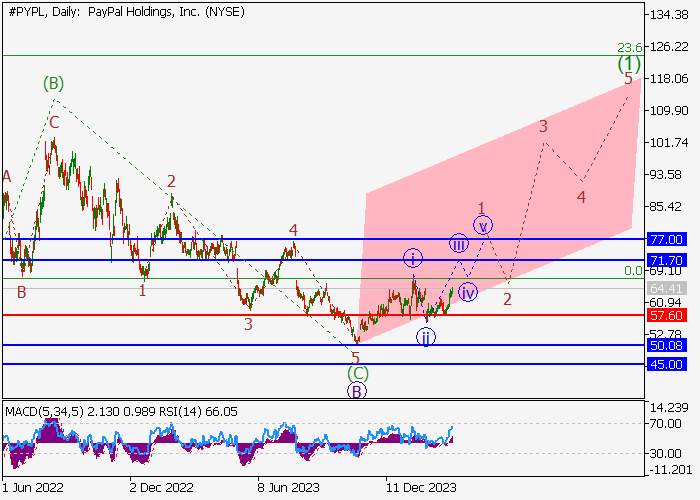The width and height of the screenshot is (700, 500).
Task: Click the gray 64.41 current price tag
Action: pyautogui.click(x=667, y=289)
